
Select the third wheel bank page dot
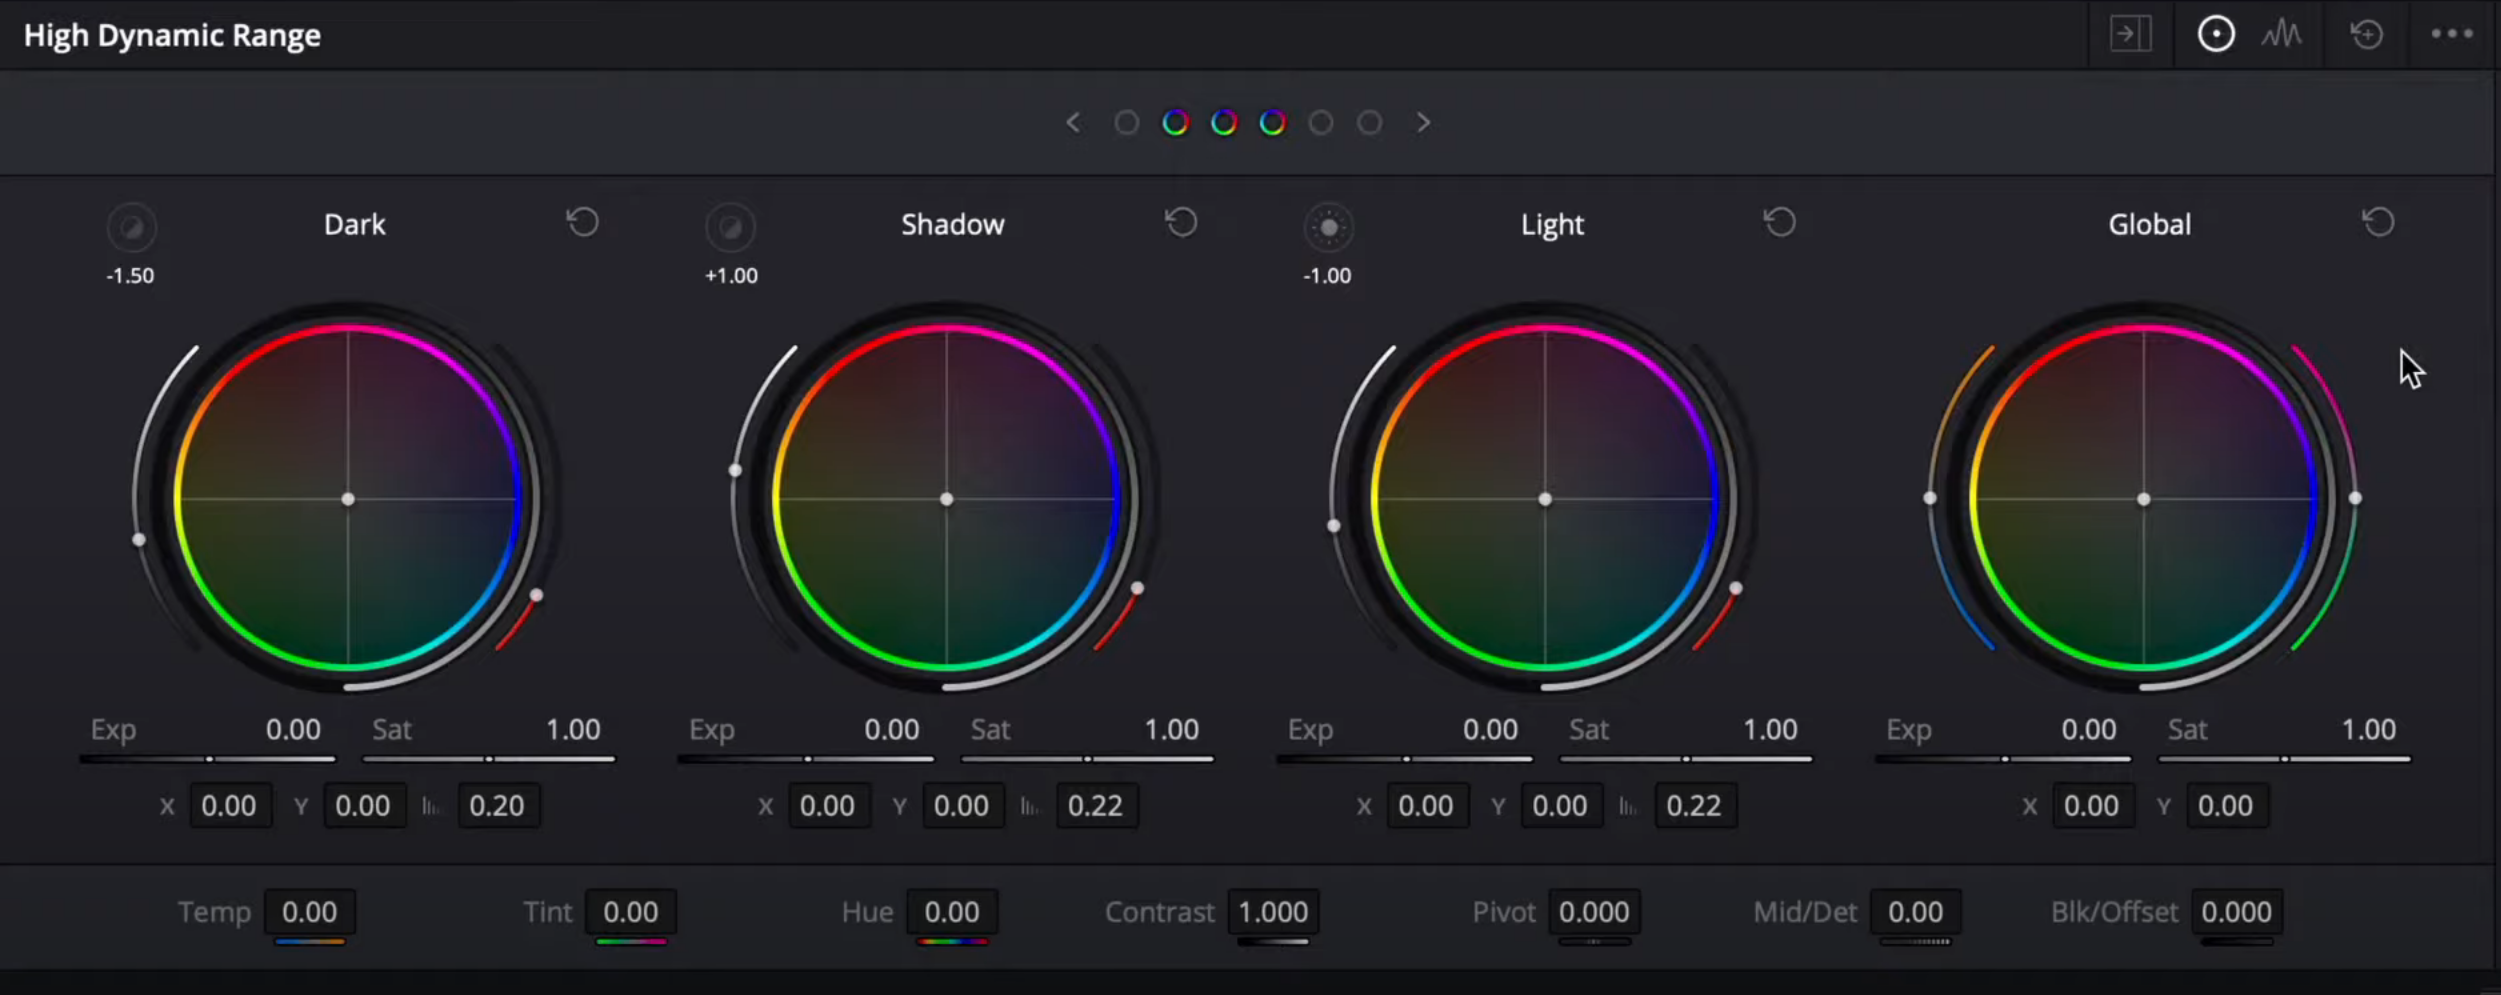coord(1224,122)
